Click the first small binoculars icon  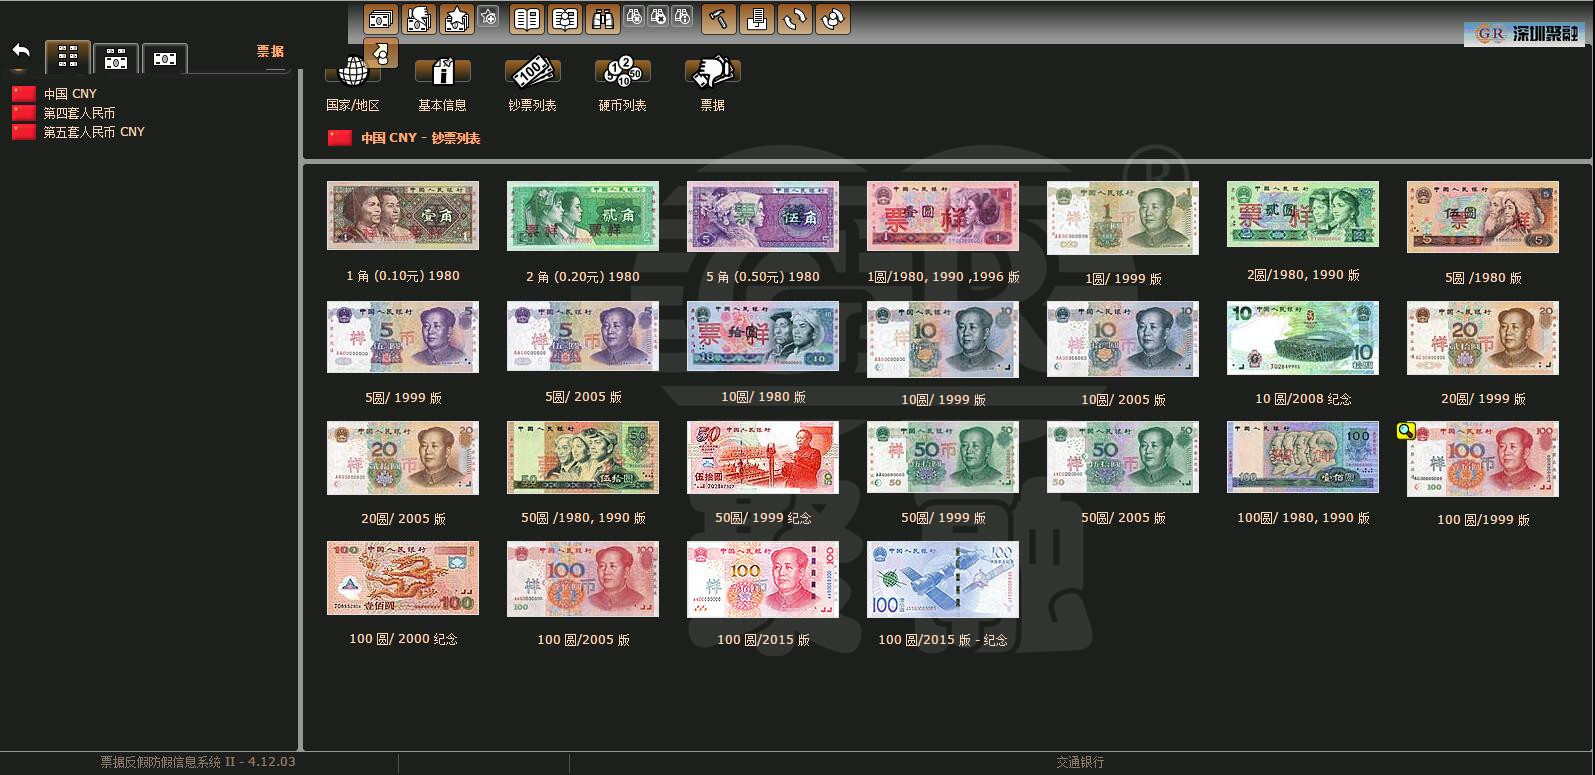click(634, 16)
